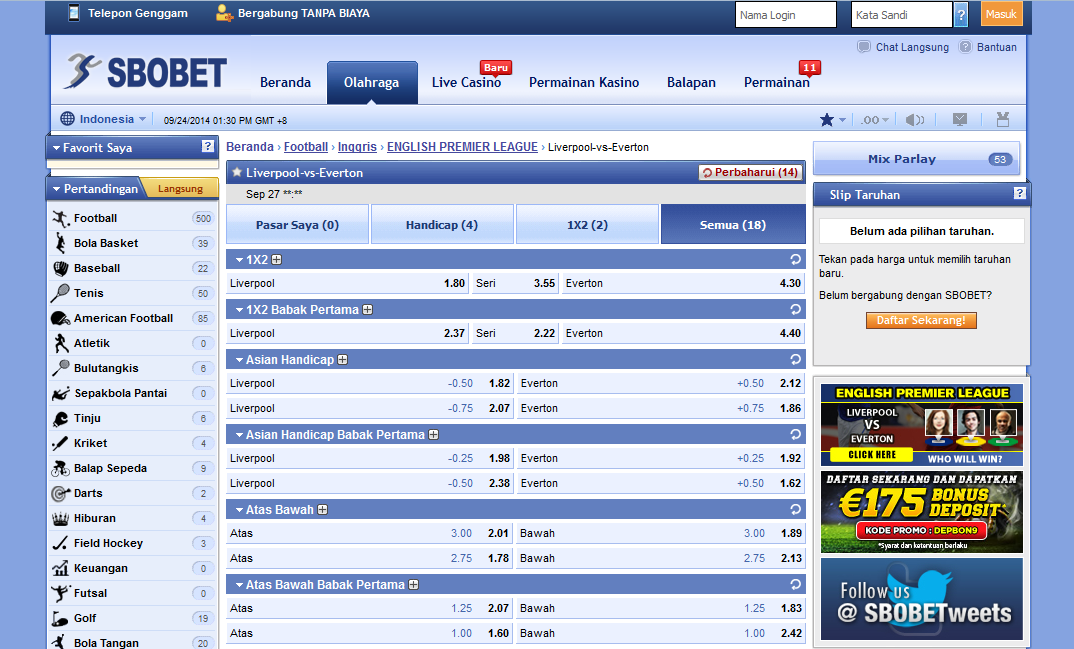Collapse the Favorit Saya panel
1074x649 pixels.
pos(56,148)
